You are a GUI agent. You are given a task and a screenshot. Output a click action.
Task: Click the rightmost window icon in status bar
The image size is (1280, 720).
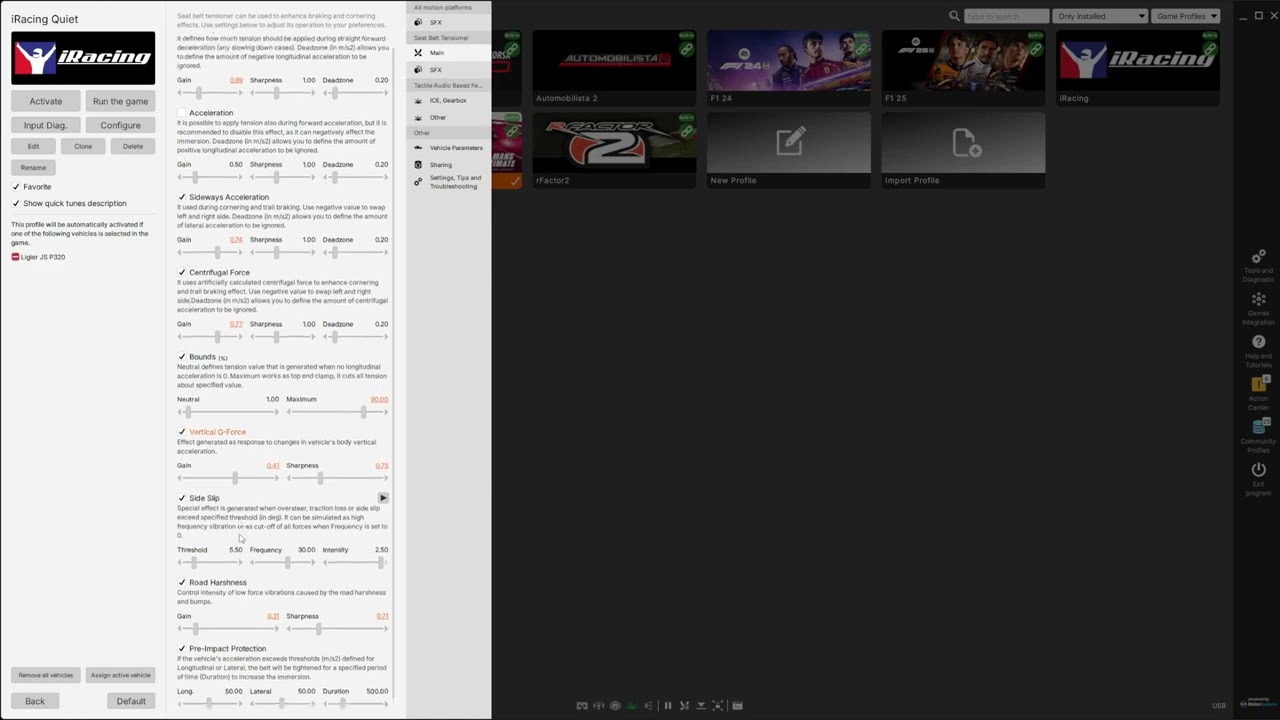(737, 706)
